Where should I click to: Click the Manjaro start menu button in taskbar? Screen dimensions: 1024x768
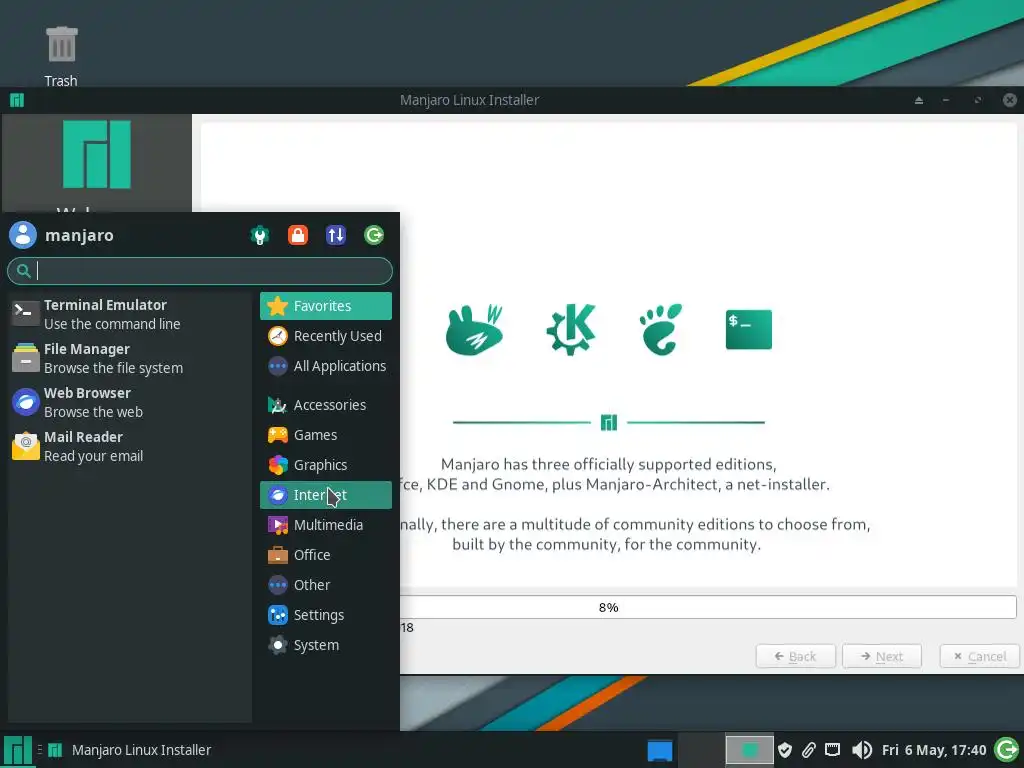coord(18,750)
